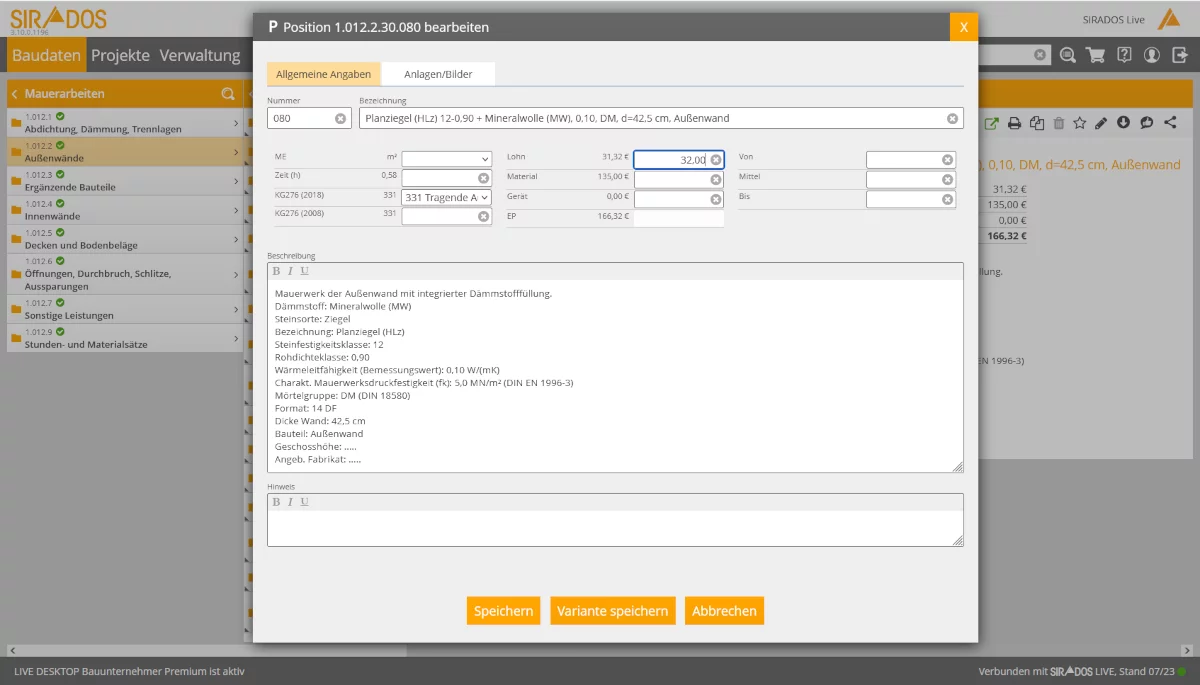Switch to the Anlagen/Bilder tab

click(x=438, y=74)
